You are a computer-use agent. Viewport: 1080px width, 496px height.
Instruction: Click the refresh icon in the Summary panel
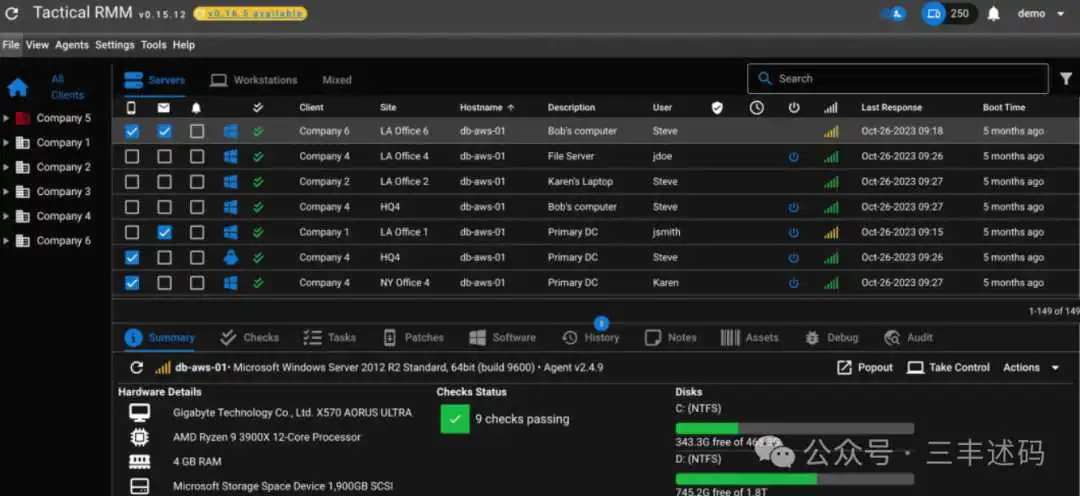[136, 368]
